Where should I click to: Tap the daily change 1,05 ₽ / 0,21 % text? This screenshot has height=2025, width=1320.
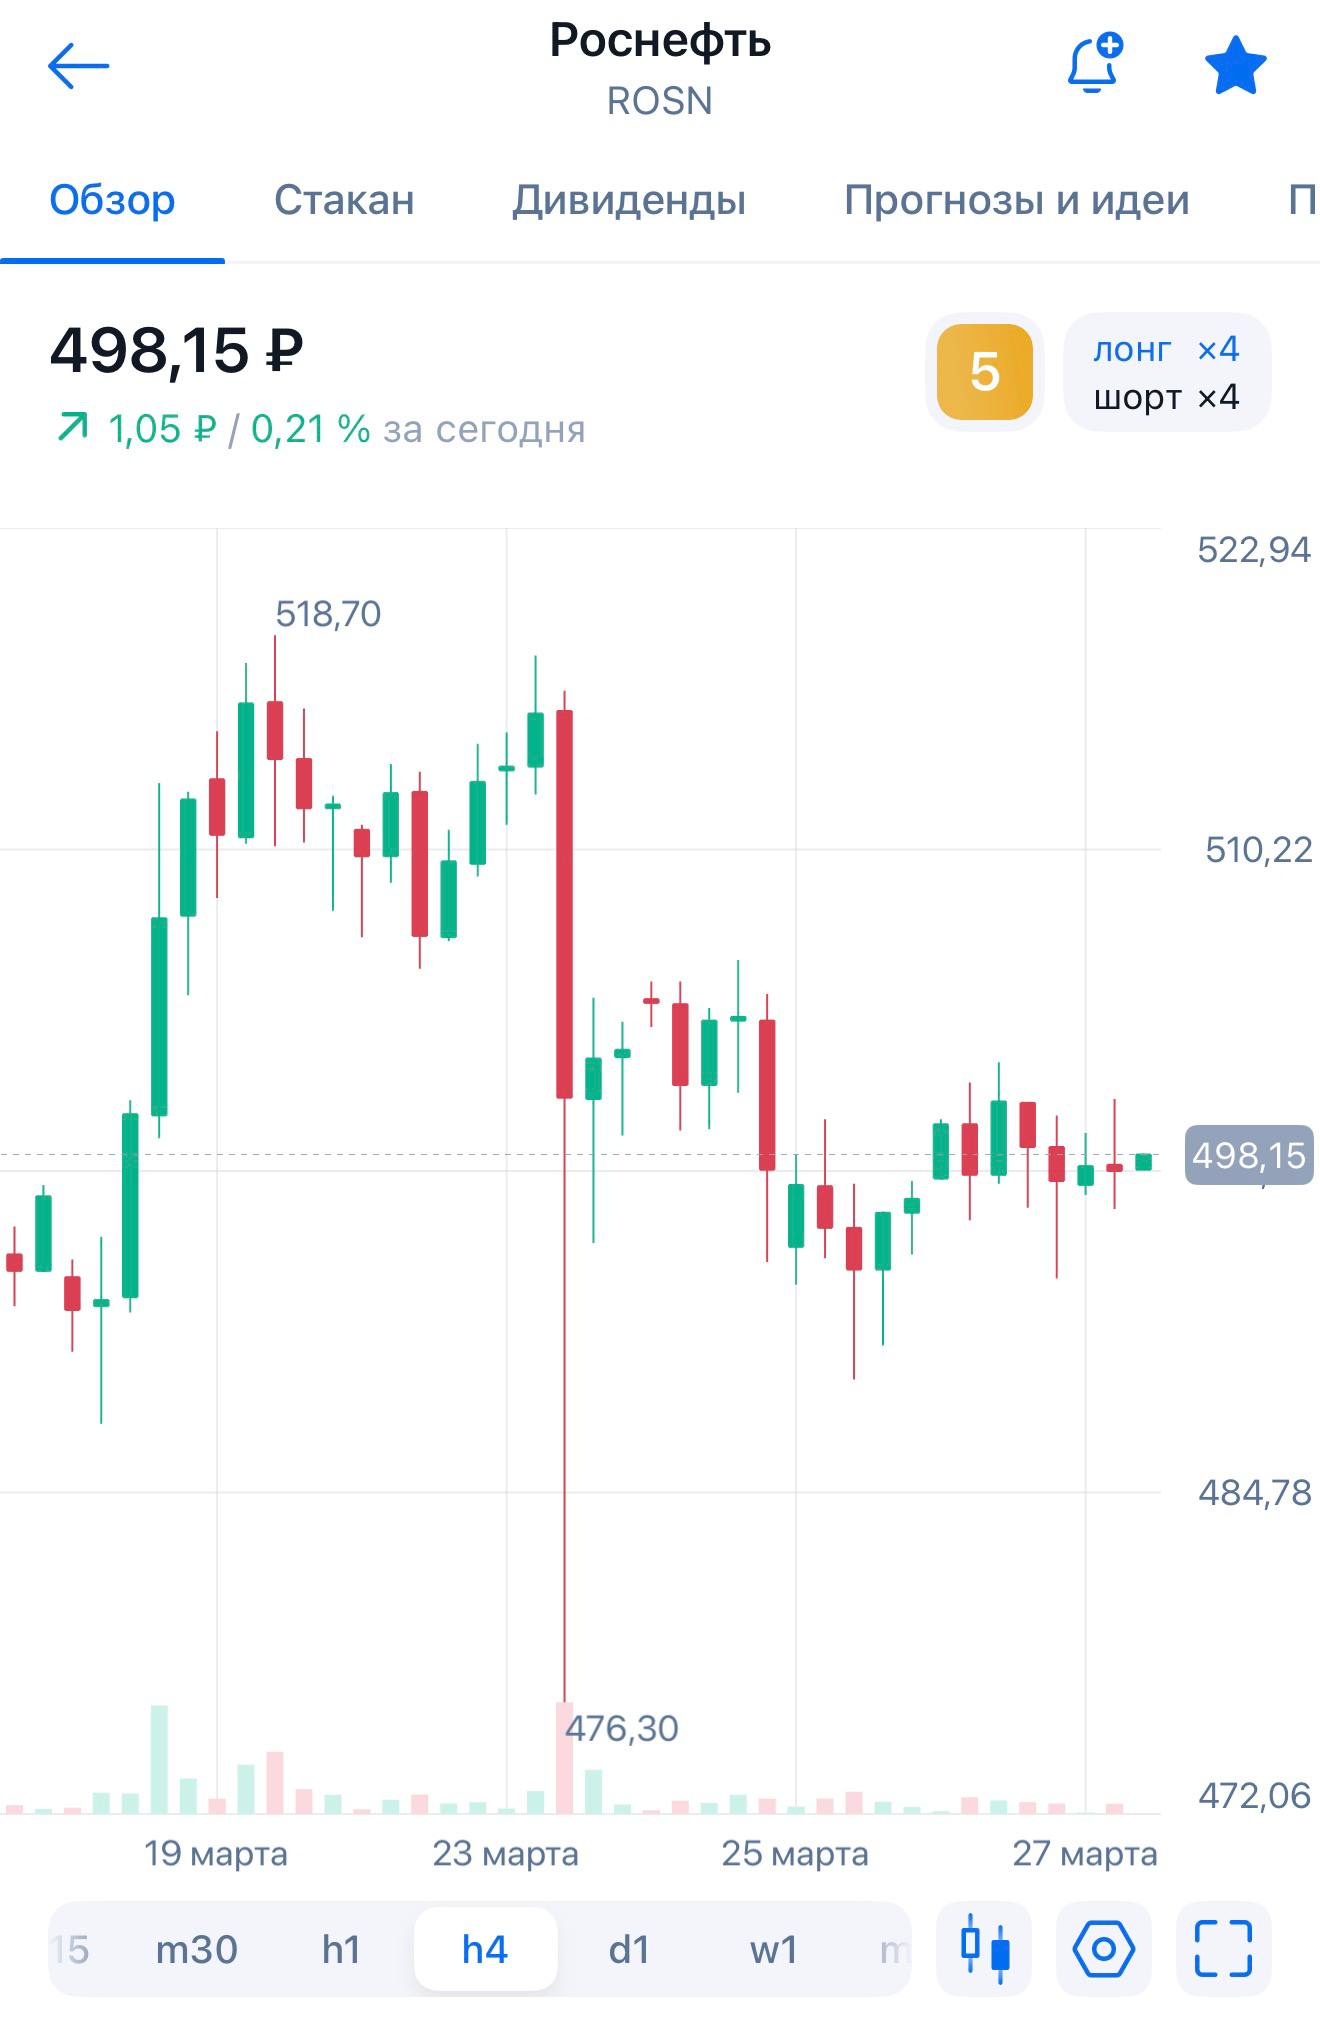(240, 430)
